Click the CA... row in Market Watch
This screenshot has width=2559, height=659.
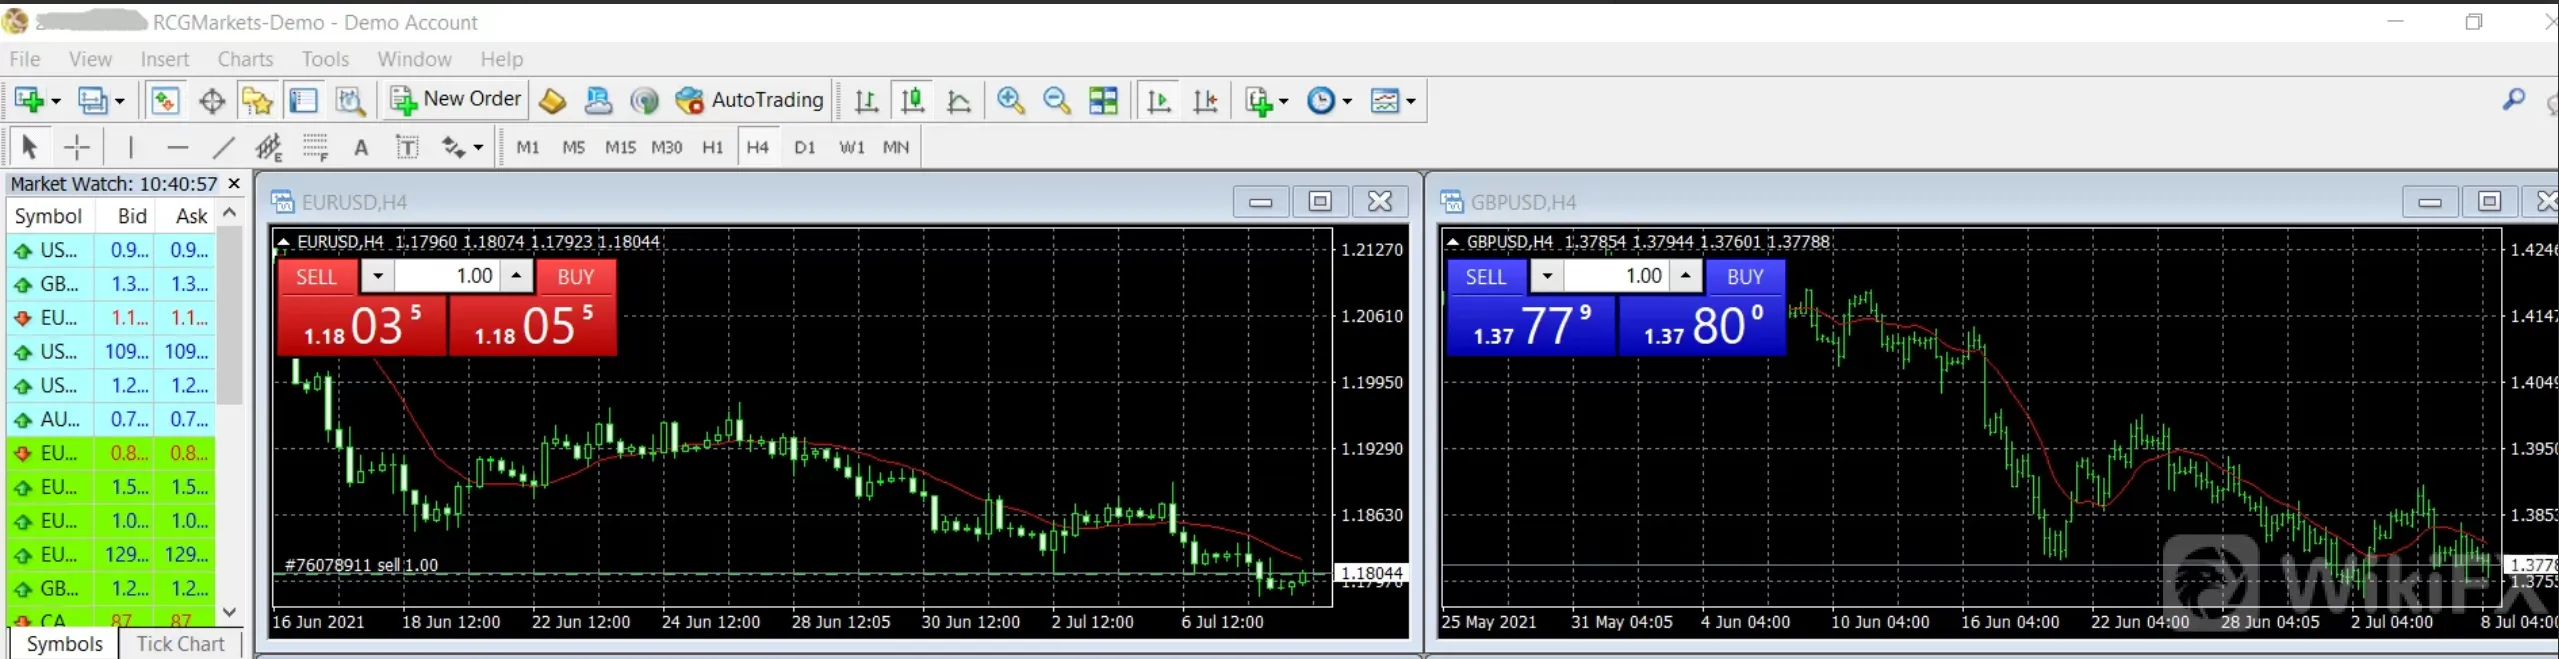[111, 618]
